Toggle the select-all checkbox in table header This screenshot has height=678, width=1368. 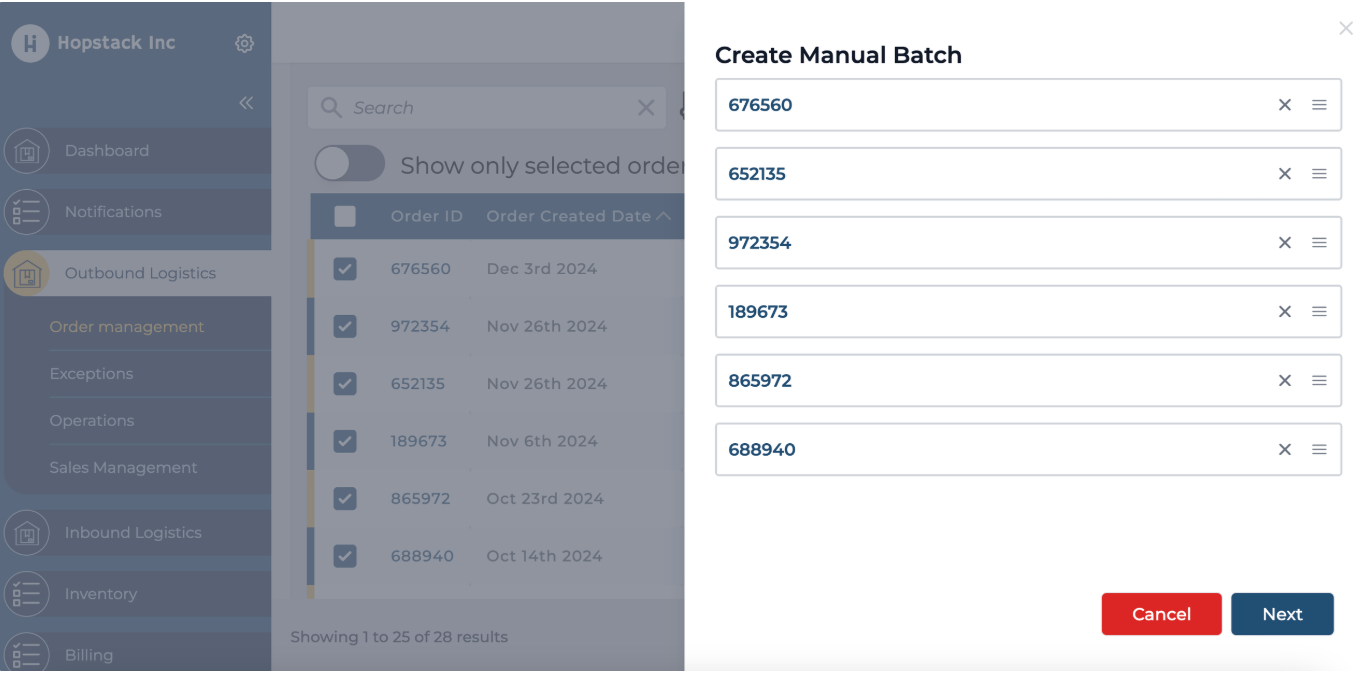[345, 216]
